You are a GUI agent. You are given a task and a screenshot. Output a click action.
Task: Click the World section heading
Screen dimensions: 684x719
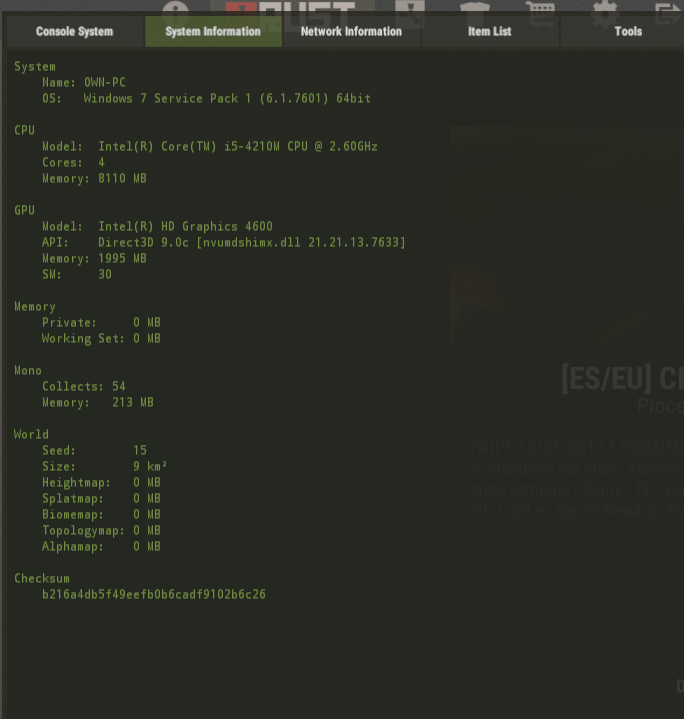click(x=31, y=434)
